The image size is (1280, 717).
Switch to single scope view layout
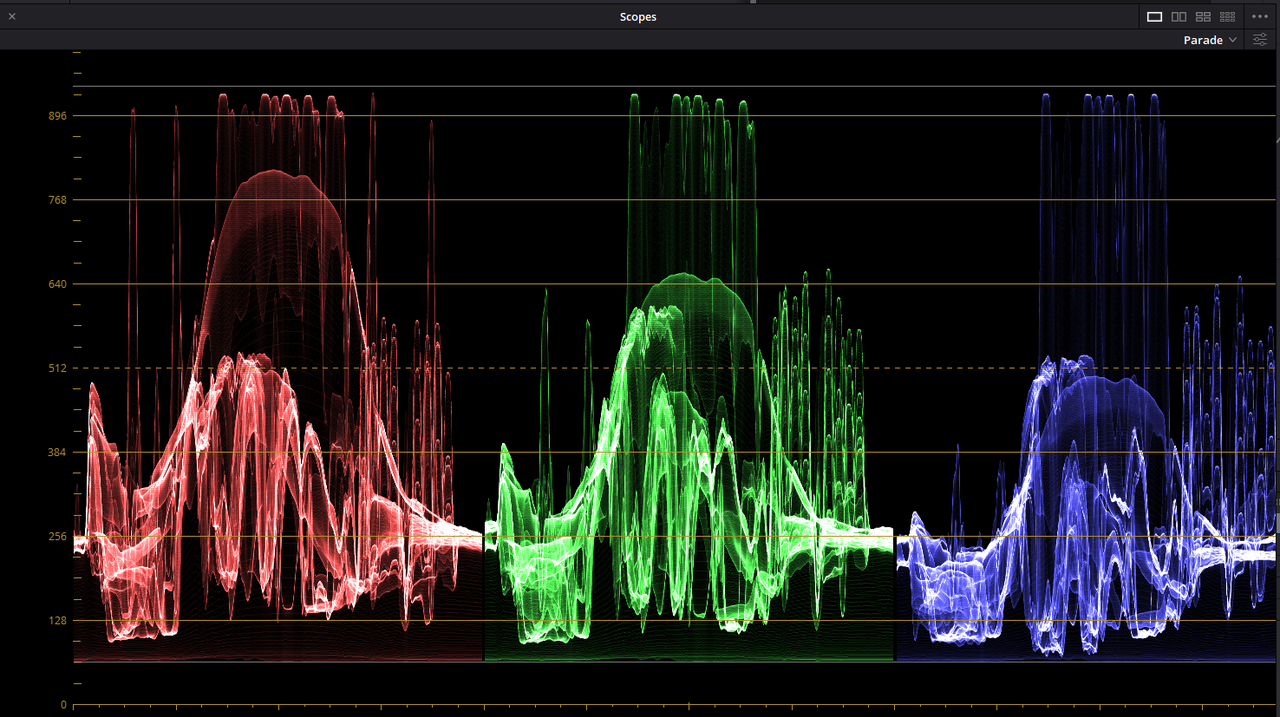(x=1154, y=17)
